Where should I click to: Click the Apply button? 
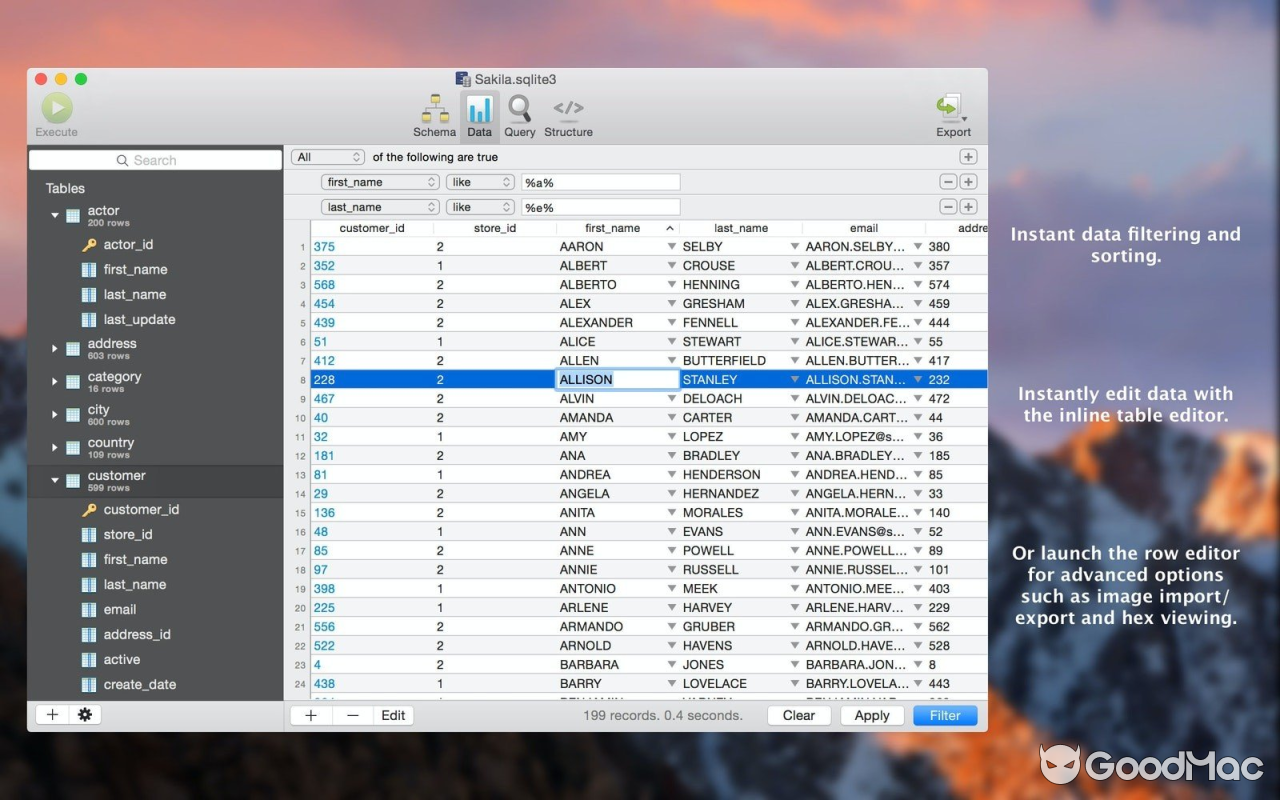[x=871, y=715]
